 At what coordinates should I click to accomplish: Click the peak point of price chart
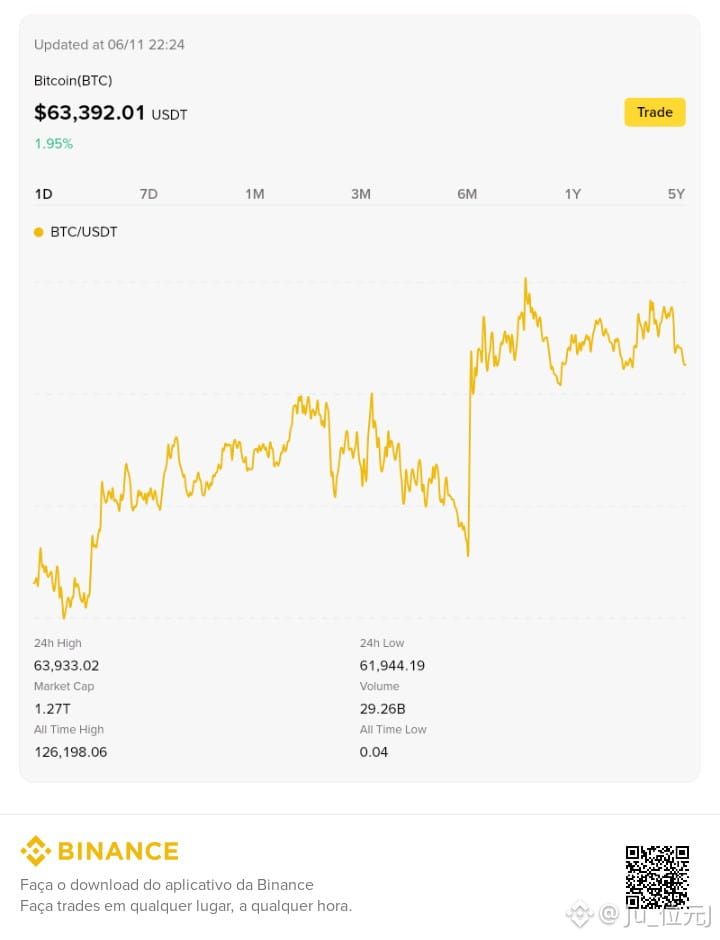click(526, 279)
